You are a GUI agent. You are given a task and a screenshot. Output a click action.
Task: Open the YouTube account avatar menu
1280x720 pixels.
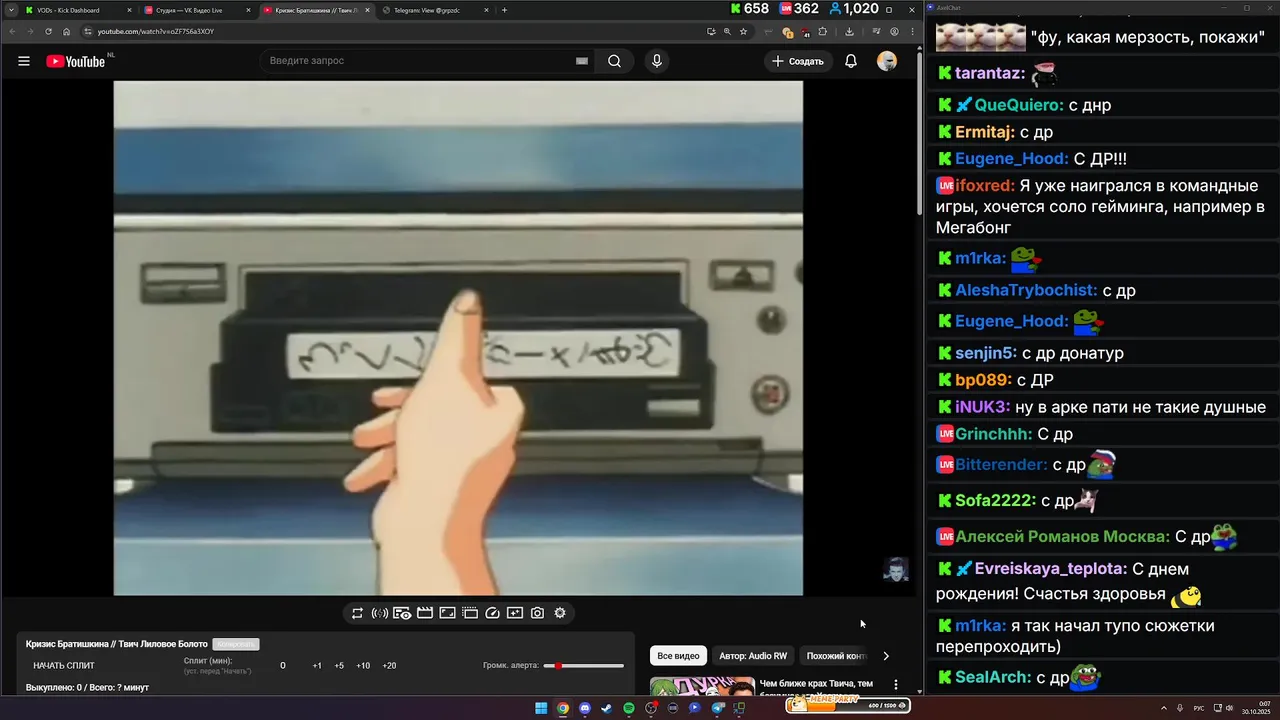pos(887,61)
